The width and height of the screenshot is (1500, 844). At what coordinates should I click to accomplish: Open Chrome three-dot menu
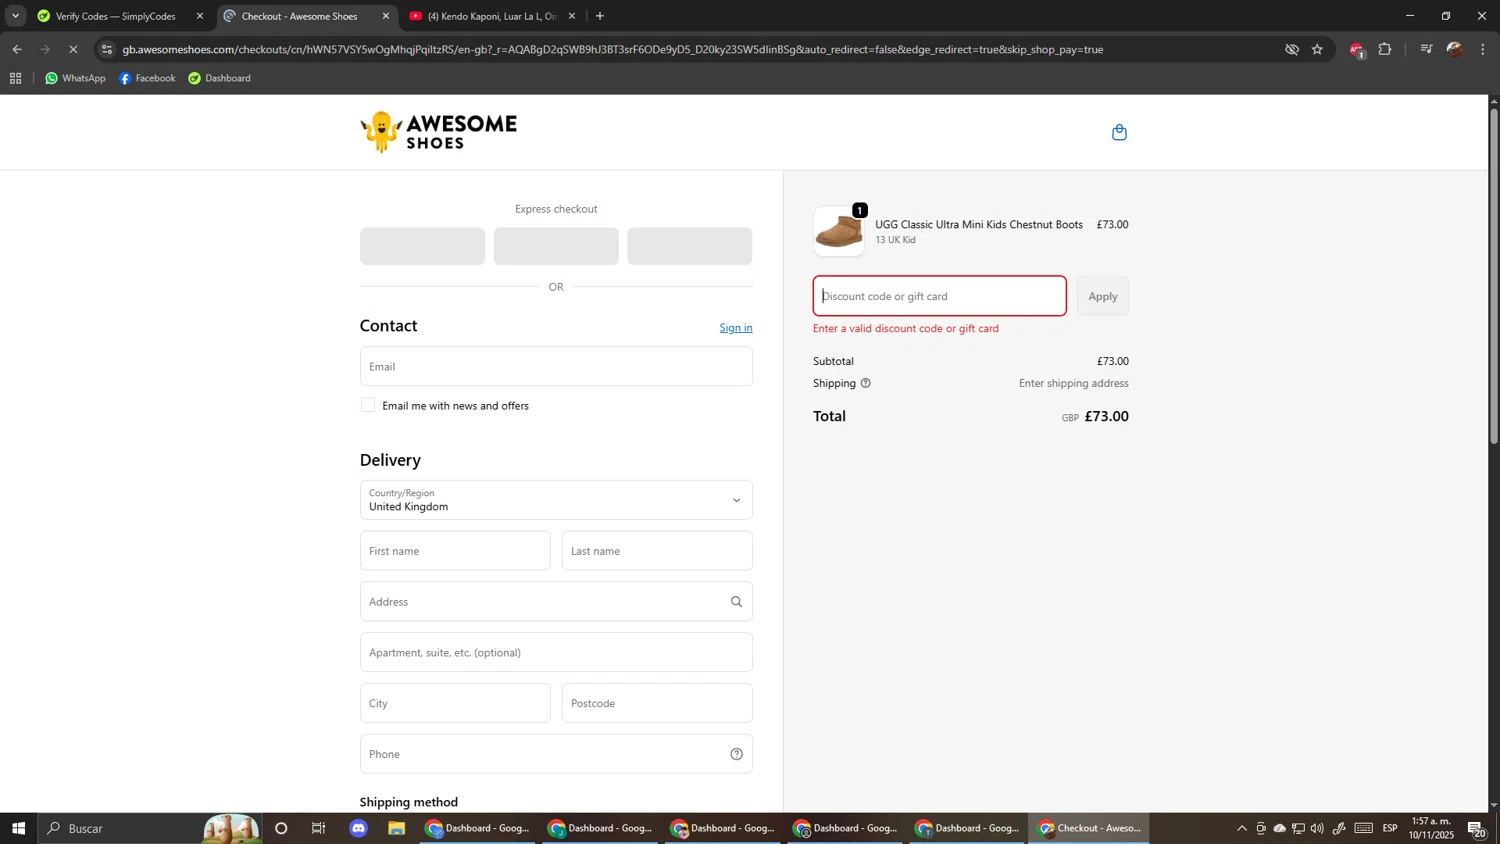[x=1483, y=49]
